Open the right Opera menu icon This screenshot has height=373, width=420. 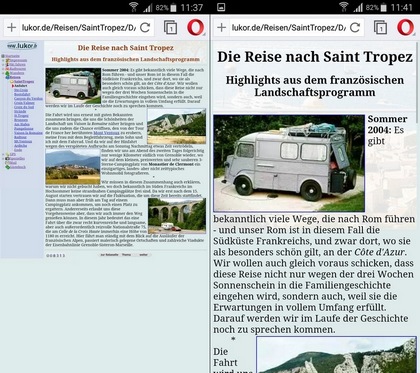pos(405,27)
